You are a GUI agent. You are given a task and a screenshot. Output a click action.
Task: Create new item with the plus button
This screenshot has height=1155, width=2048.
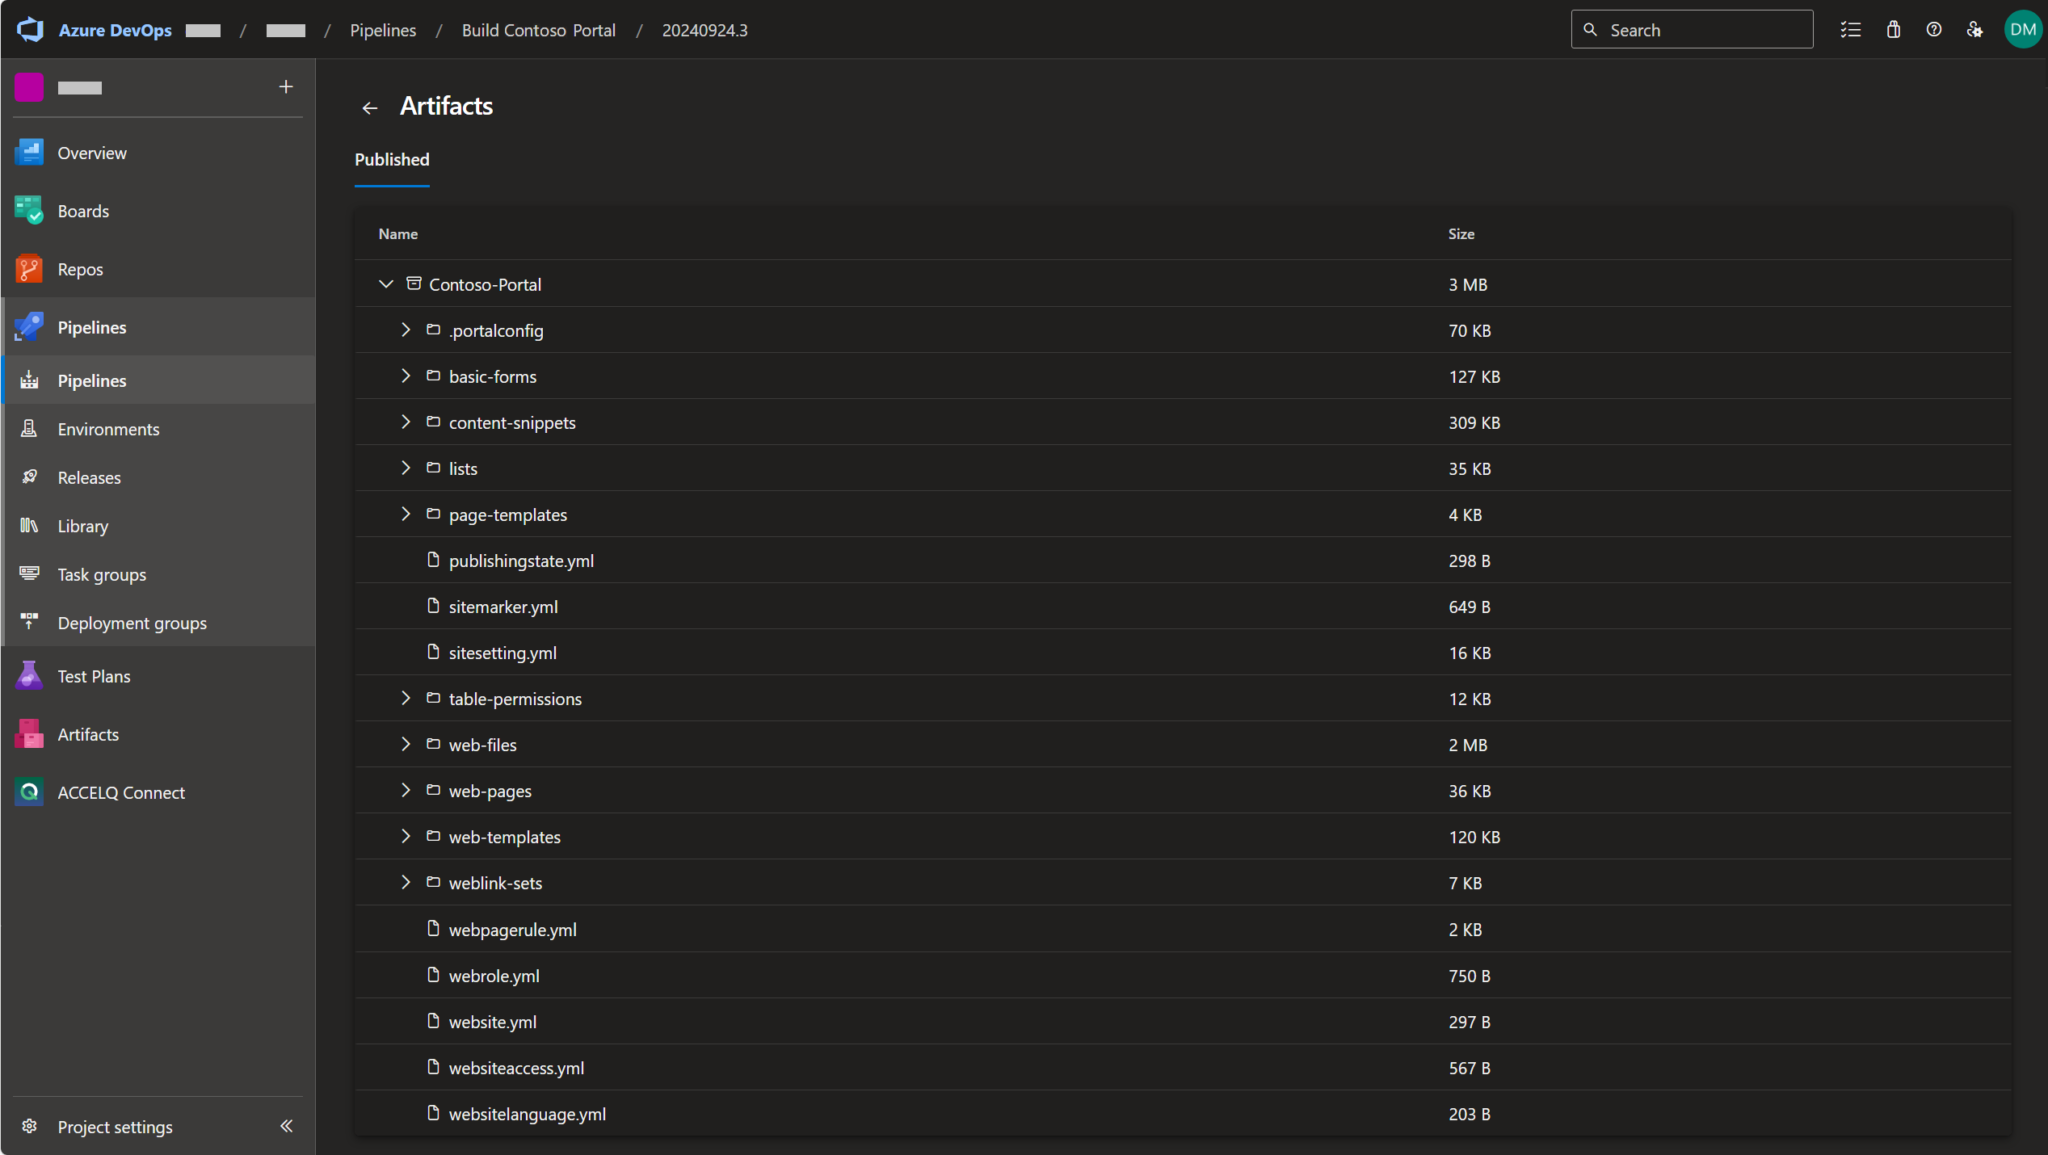click(286, 87)
